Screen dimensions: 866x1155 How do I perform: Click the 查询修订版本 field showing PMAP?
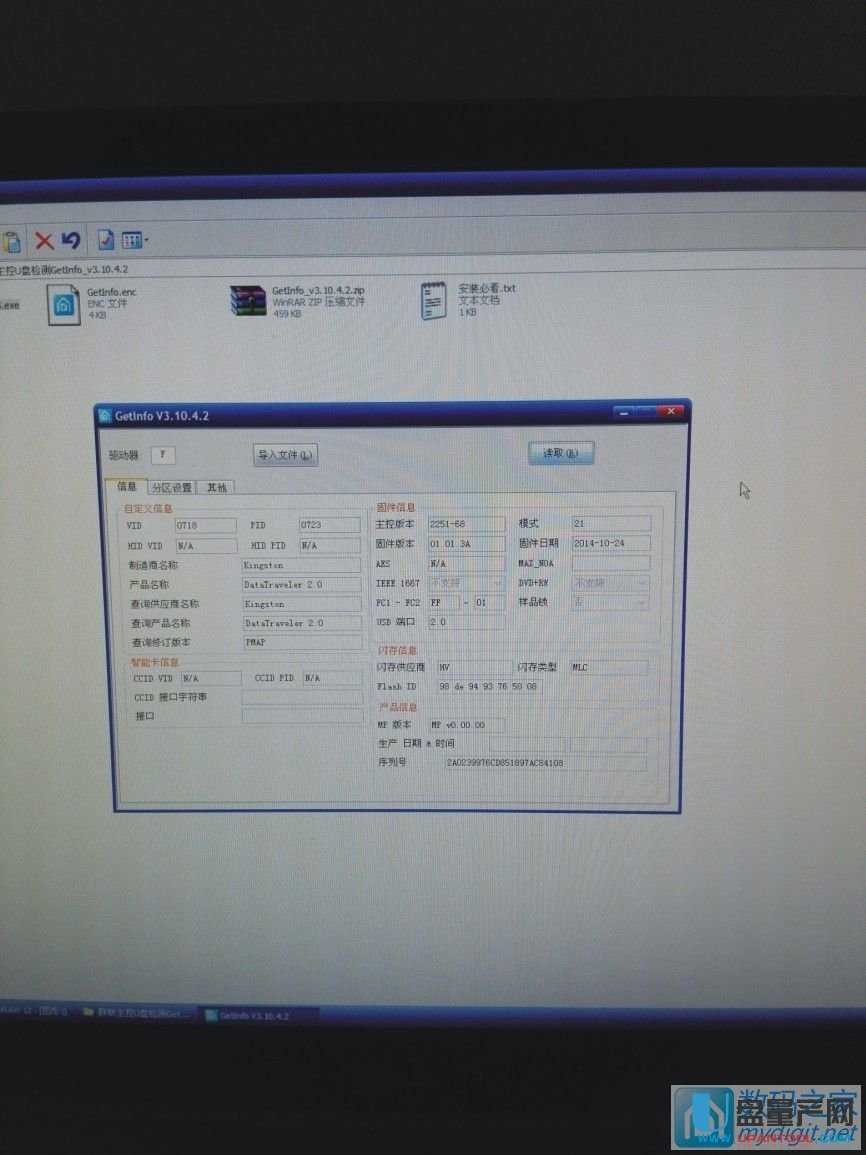303,642
